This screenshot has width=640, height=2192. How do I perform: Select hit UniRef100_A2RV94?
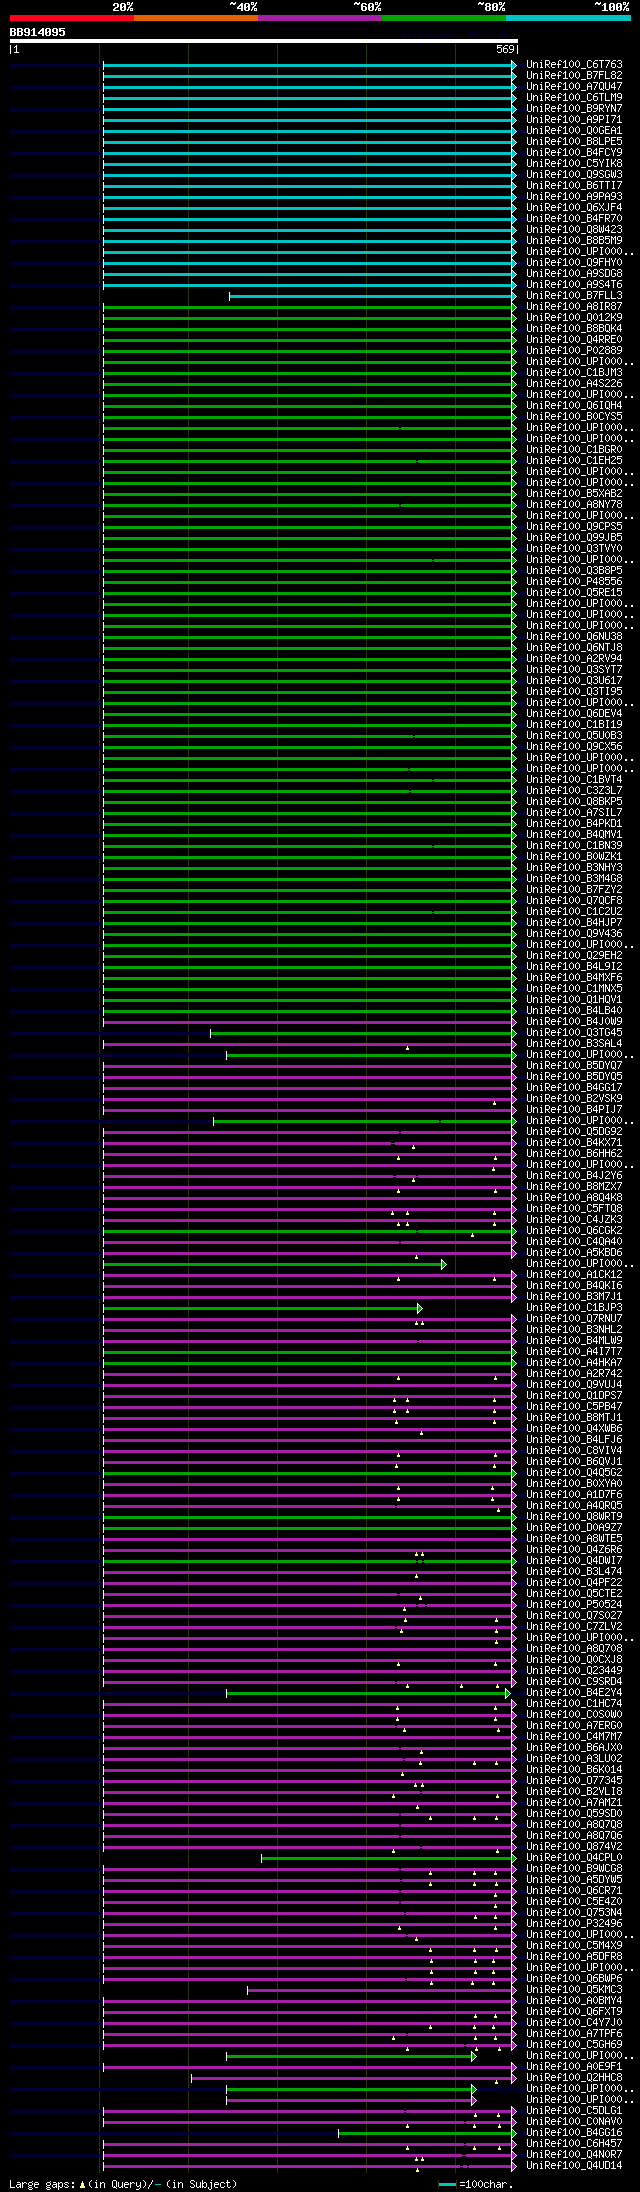[574, 659]
